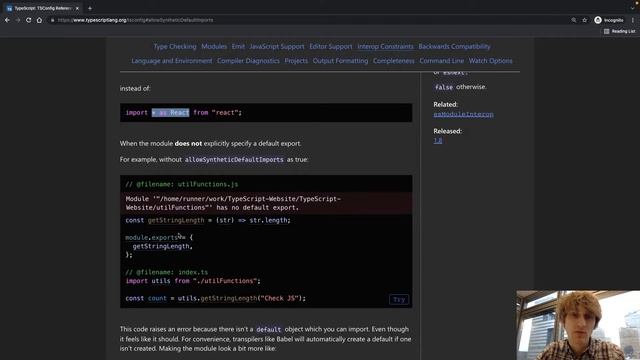Image resolution: width=640 pixels, height=360 pixels.
Task: Open the Incognito profile icon
Action: pos(609,20)
